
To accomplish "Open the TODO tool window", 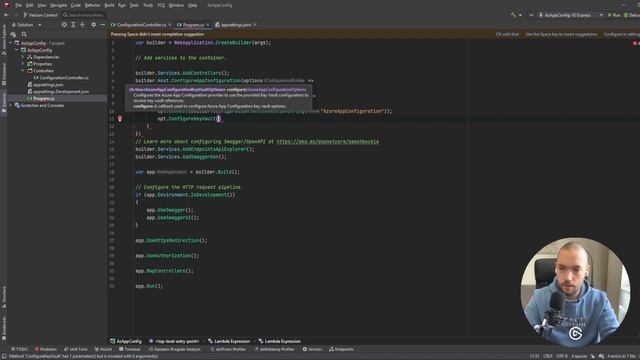I will pos(19,349).
